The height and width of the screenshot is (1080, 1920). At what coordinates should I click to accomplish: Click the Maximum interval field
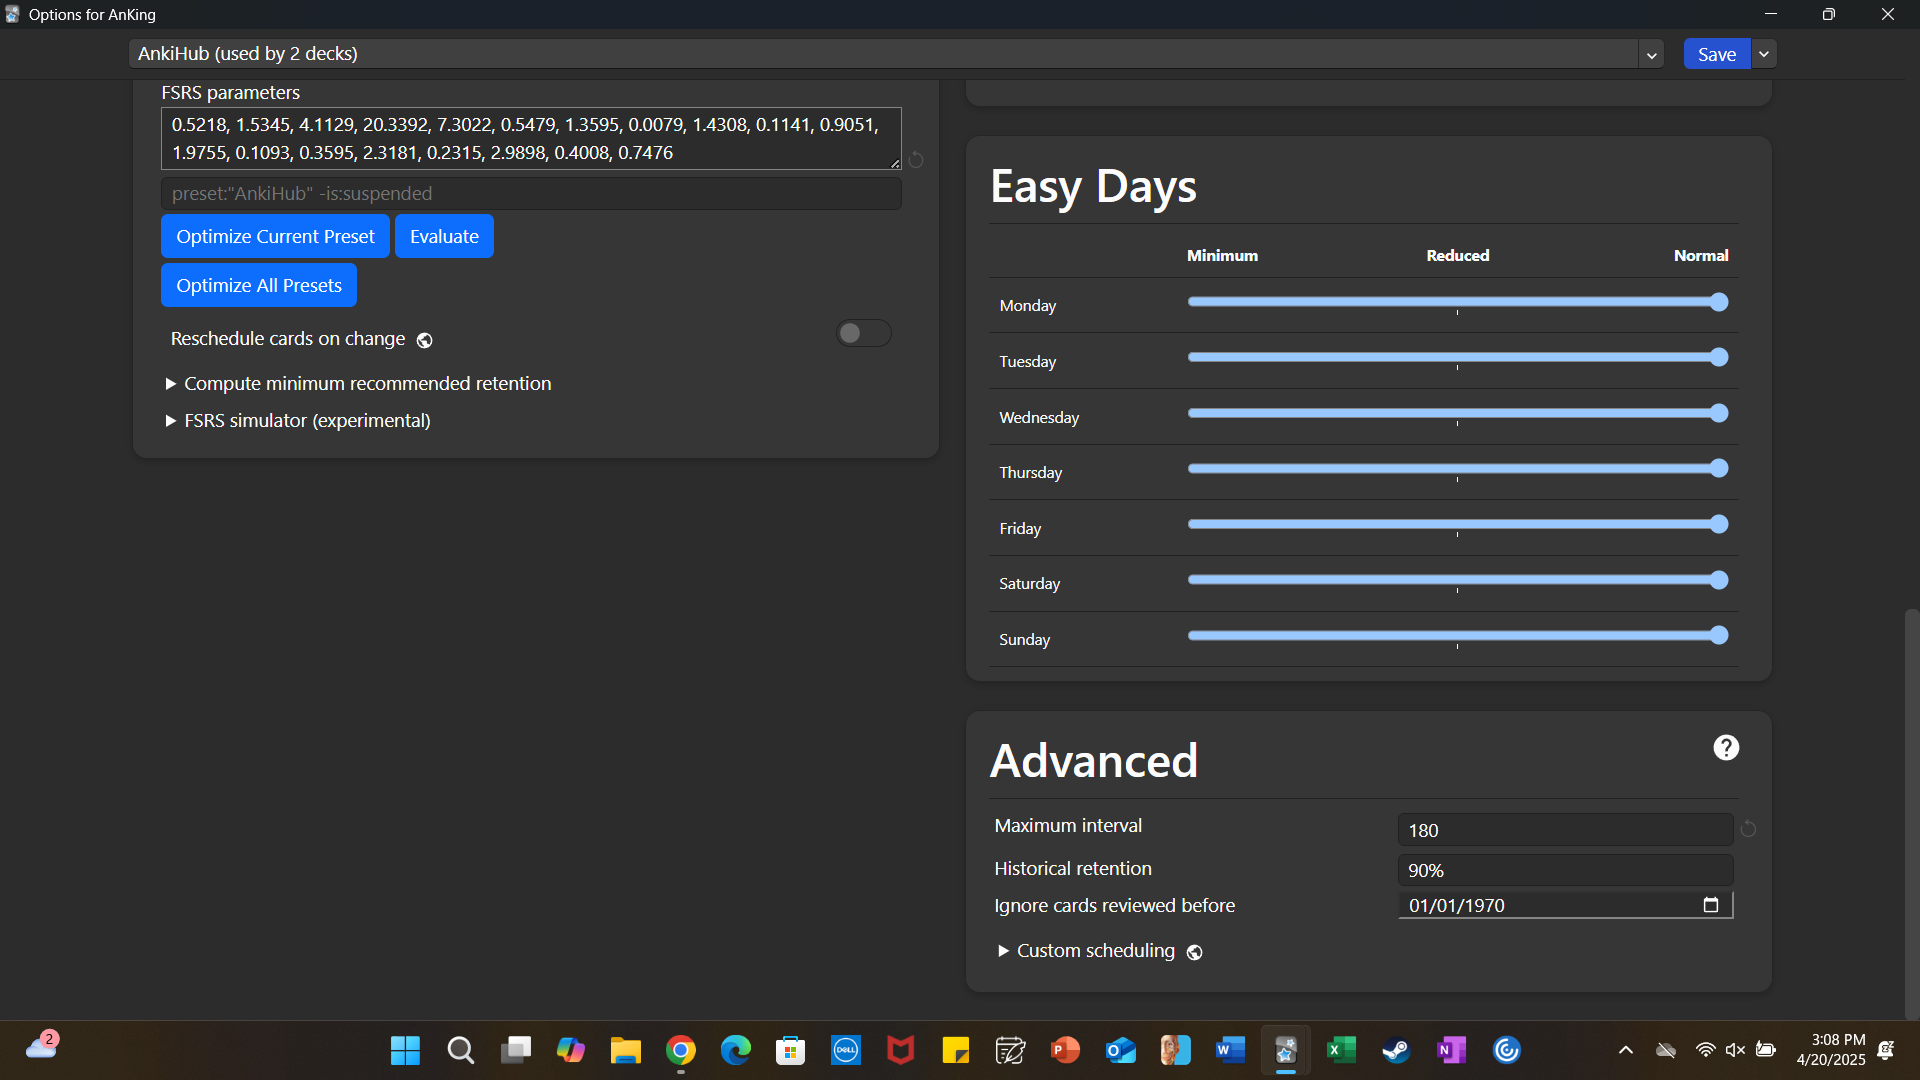point(1565,830)
